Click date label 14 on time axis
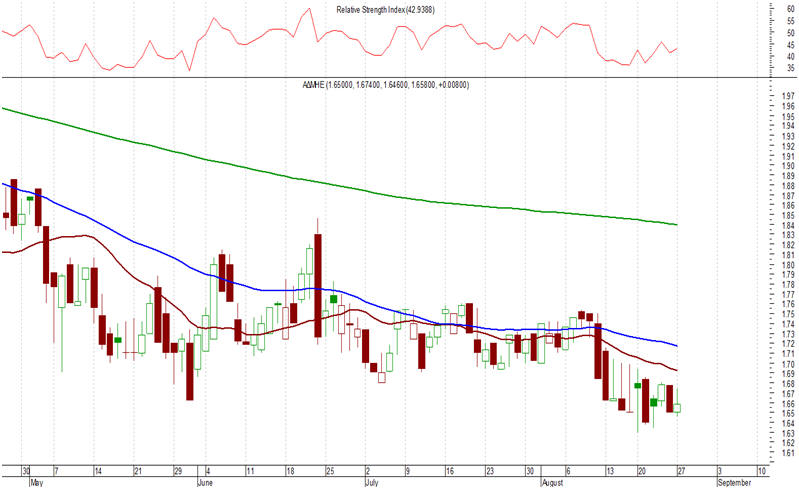Image resolution: width=799 pixels, height=489 pixels. [x=98, y=471]
